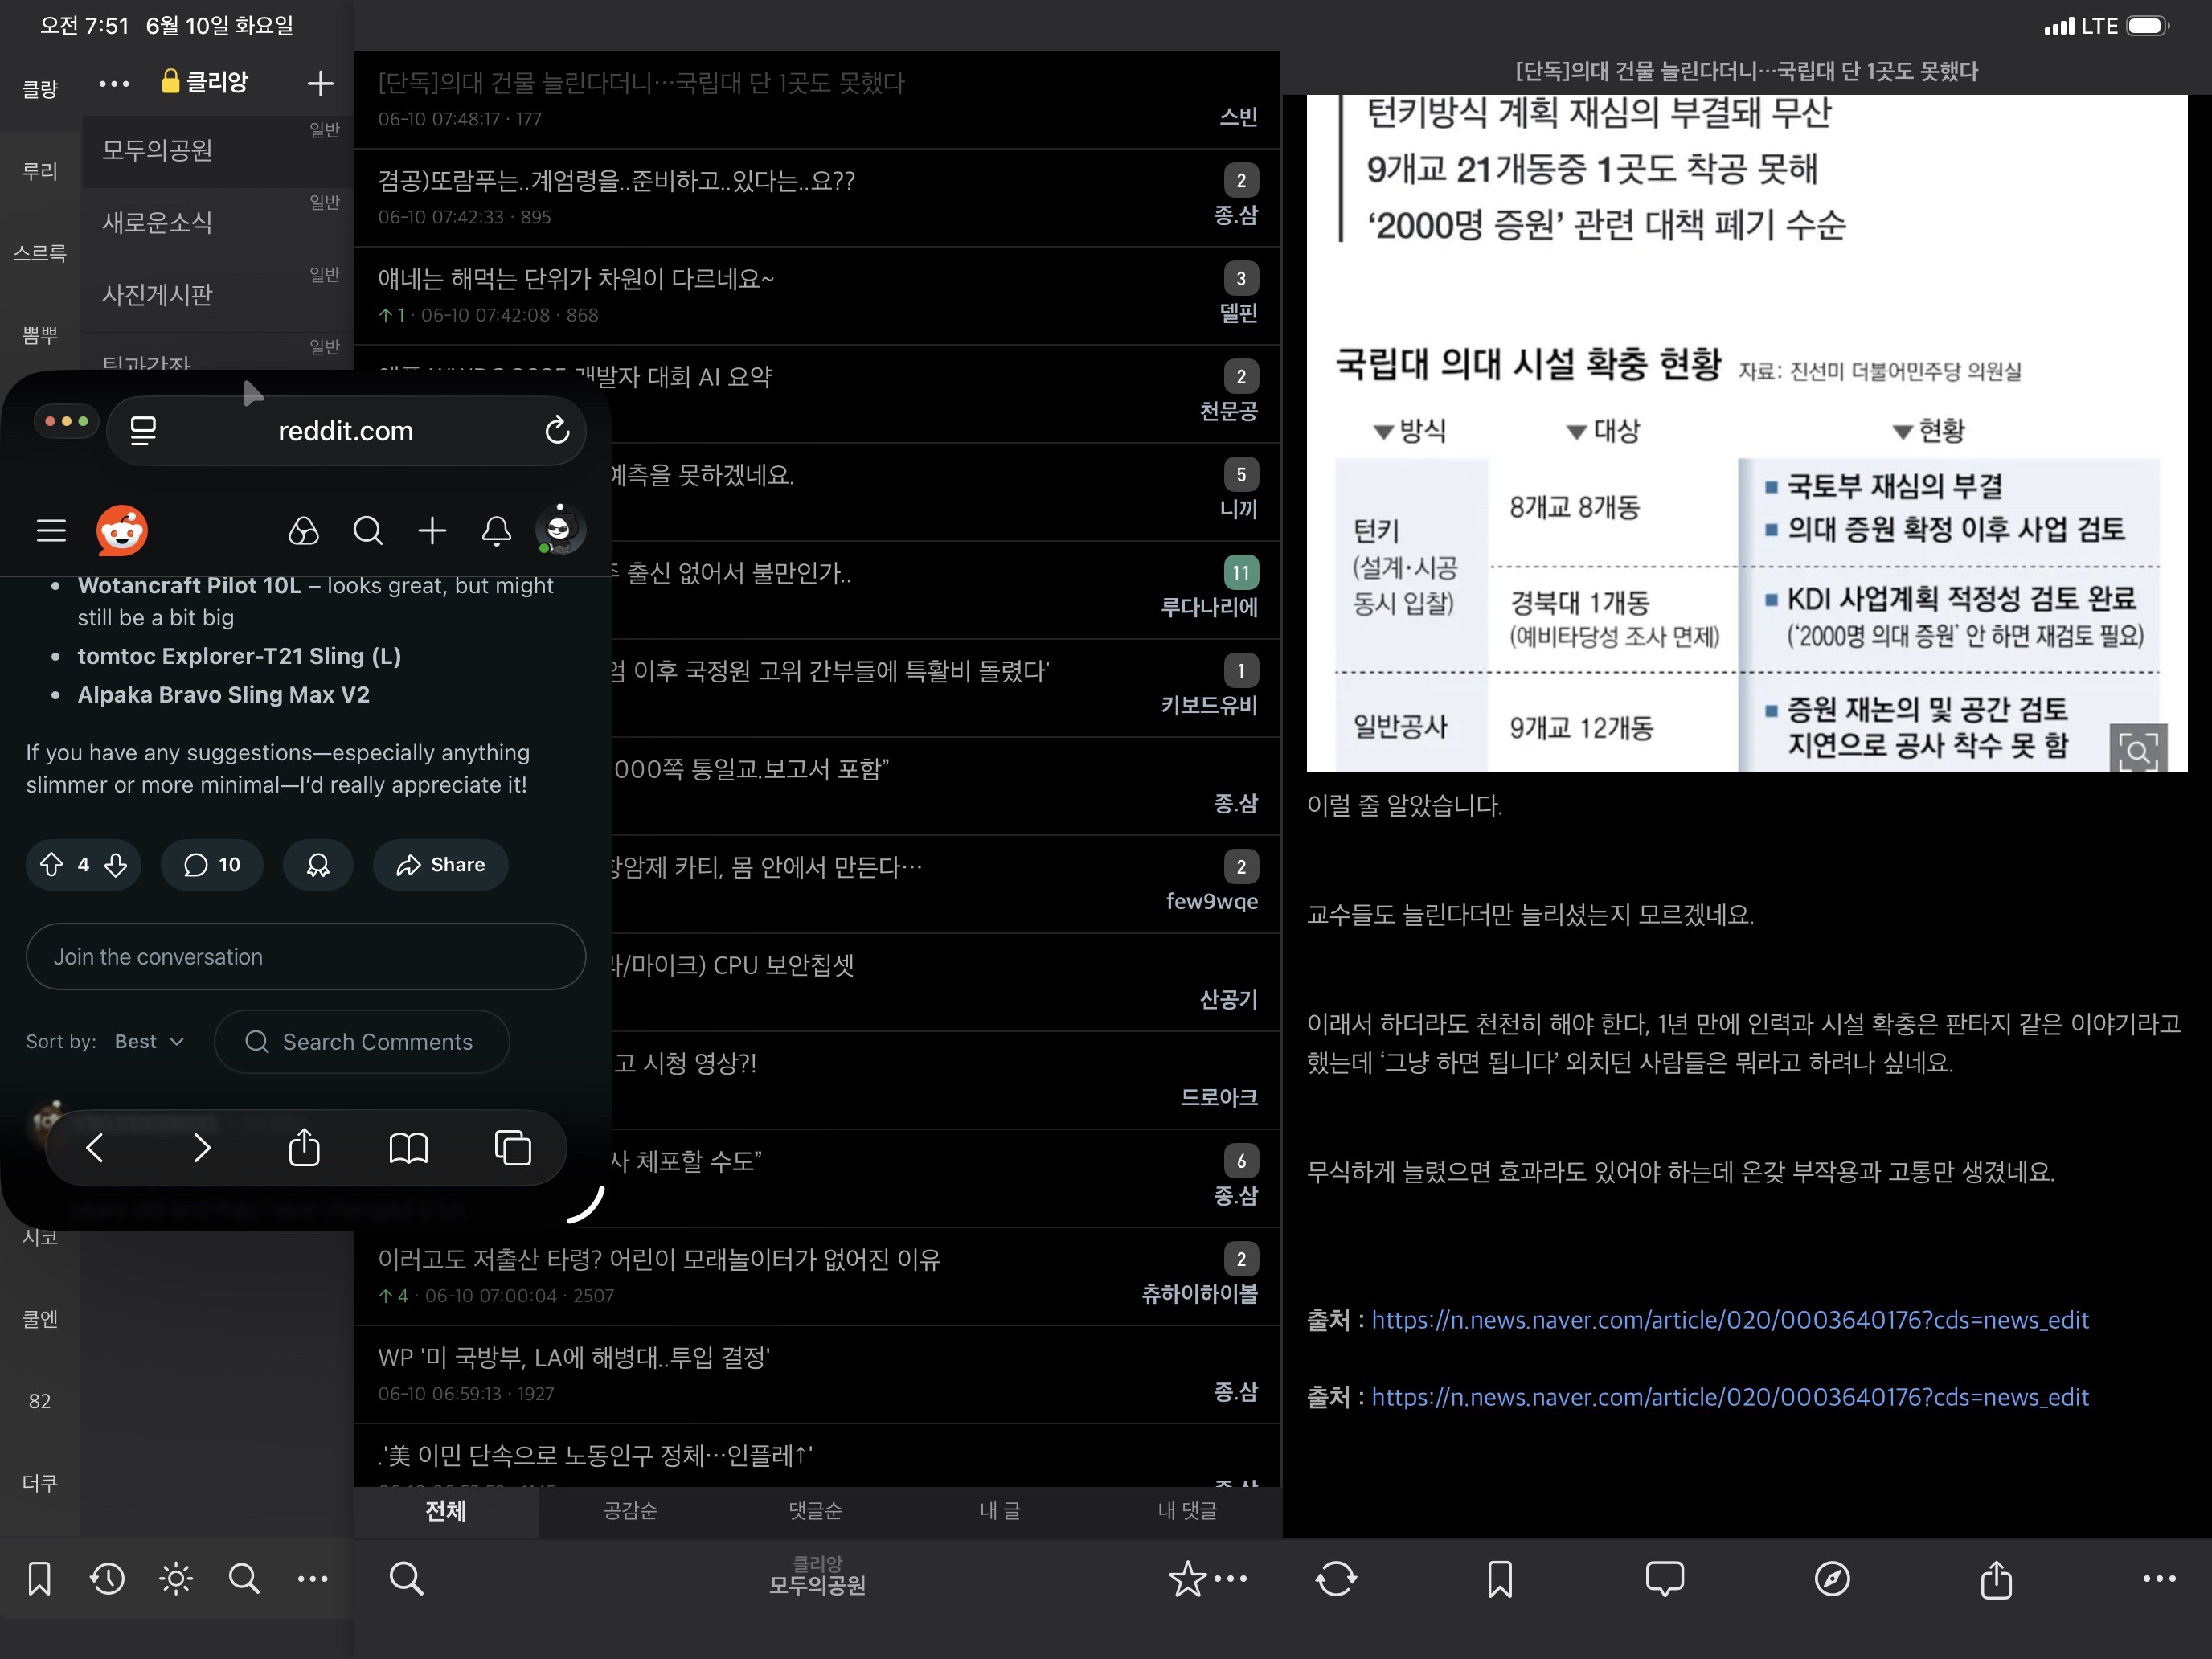Screen dimensions: 2212x1659
Task: Open the first naver news source link
Action: 1729,1320
